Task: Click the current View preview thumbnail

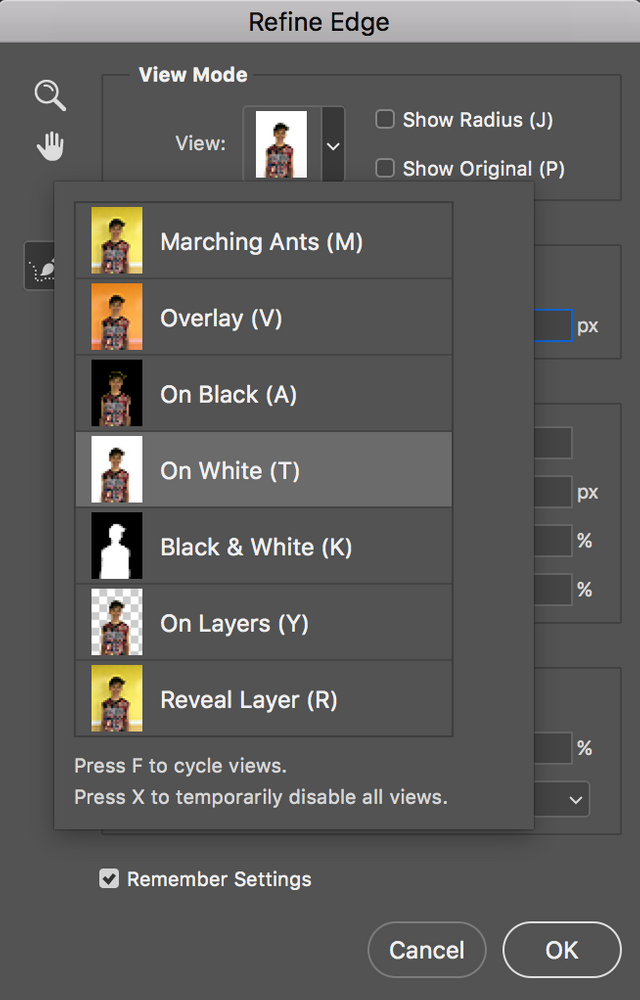Action: tap(281, 144)
